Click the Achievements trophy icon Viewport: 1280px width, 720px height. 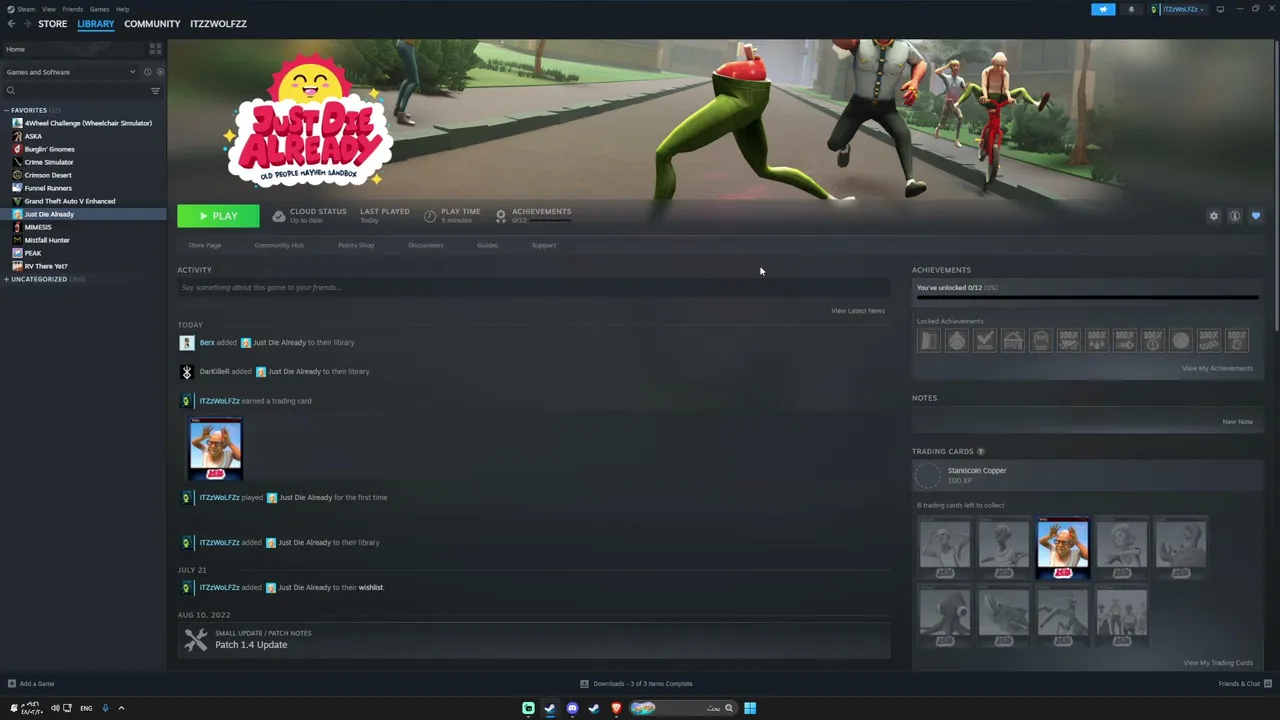(x=501, y=216)
